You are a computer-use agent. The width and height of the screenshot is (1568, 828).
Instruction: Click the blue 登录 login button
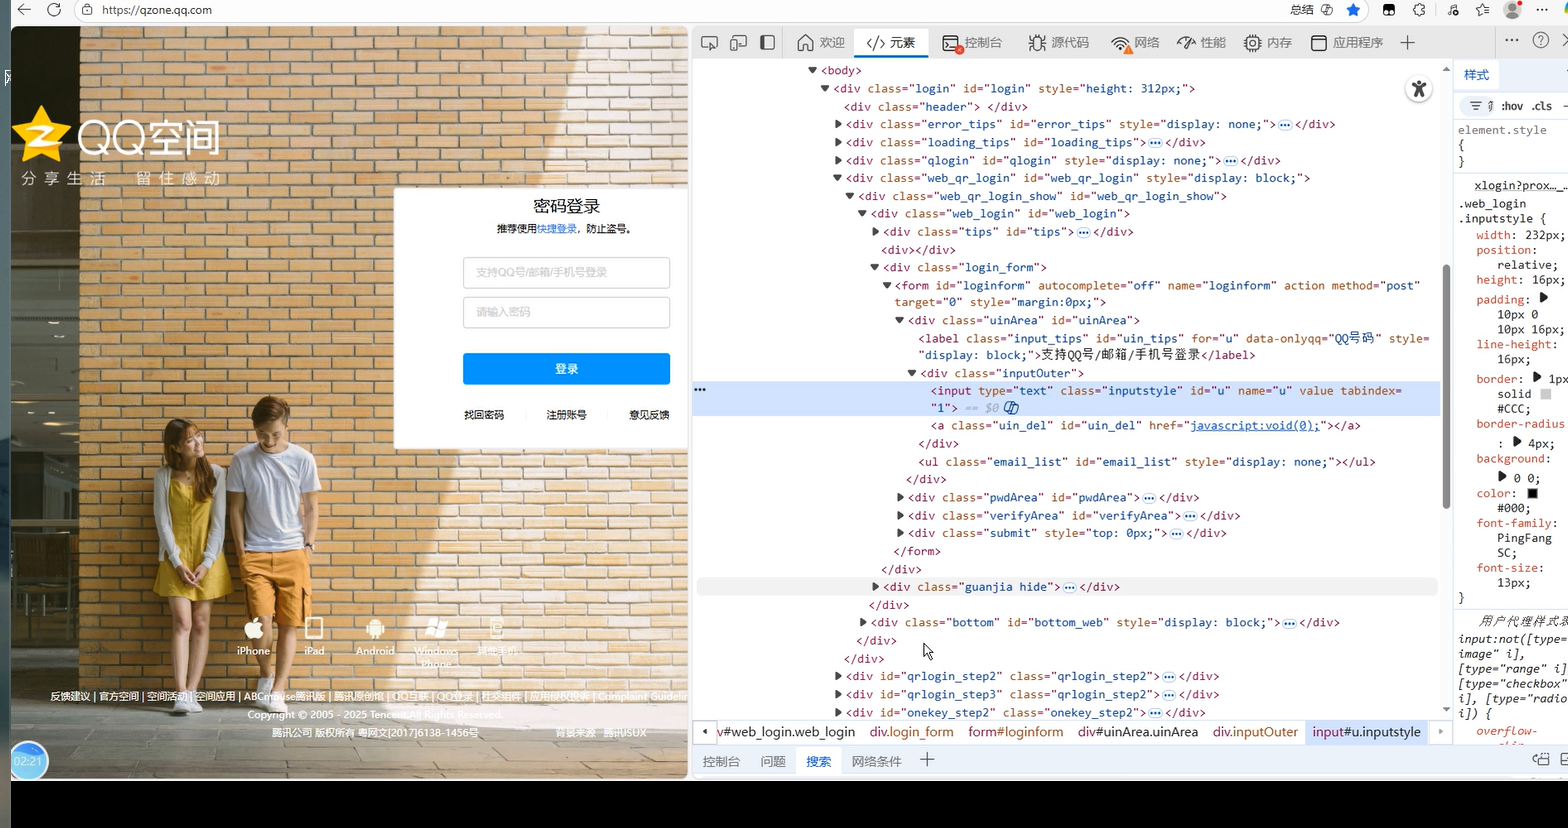(566, 369)
